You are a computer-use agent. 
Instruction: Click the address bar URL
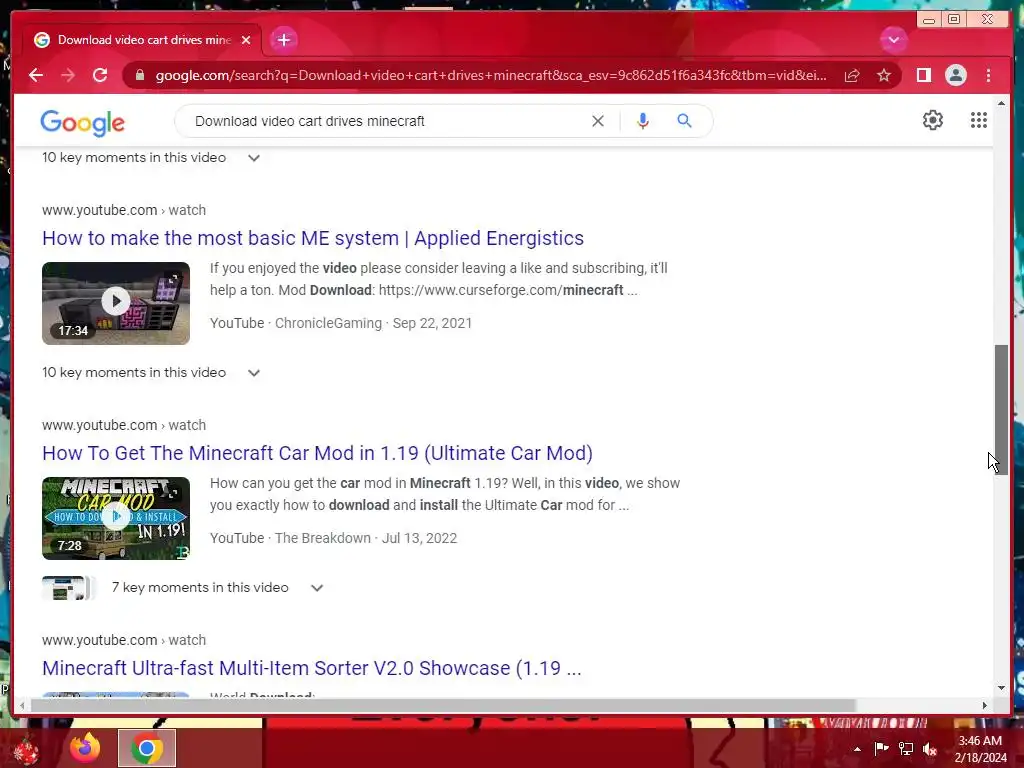[x=490, y=76]
